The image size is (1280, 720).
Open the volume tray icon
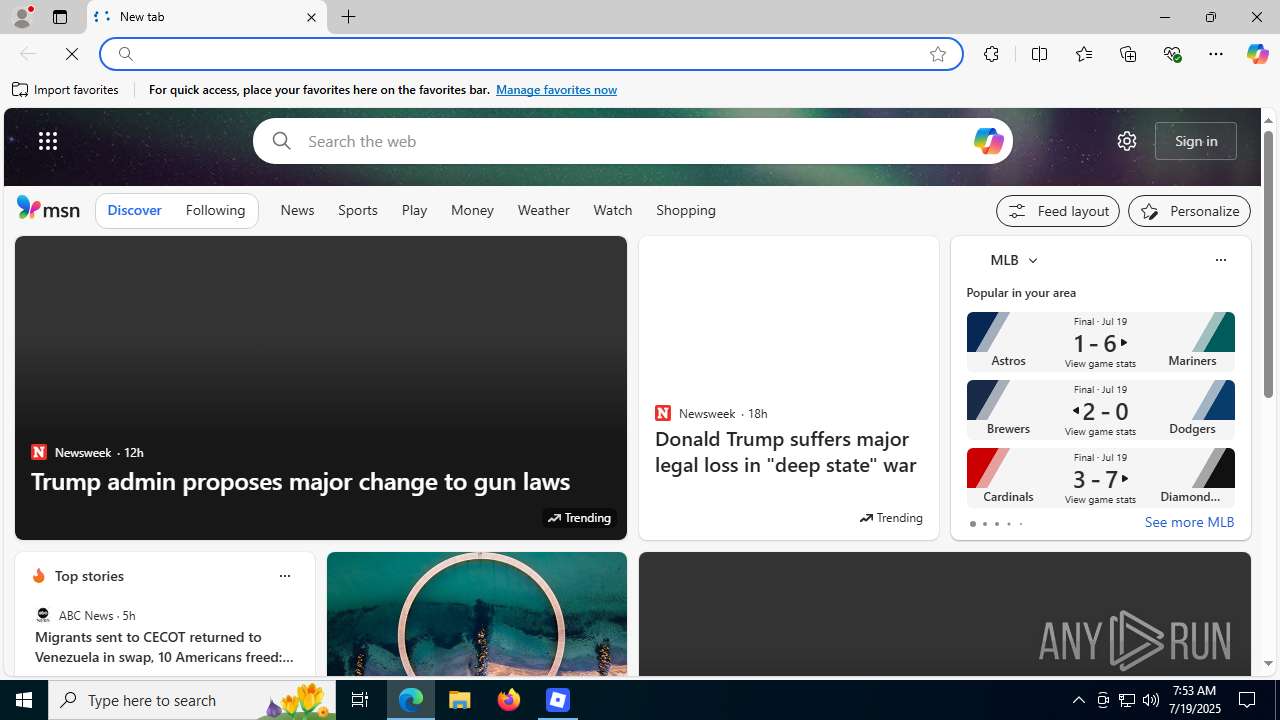tap(1151, 700)
